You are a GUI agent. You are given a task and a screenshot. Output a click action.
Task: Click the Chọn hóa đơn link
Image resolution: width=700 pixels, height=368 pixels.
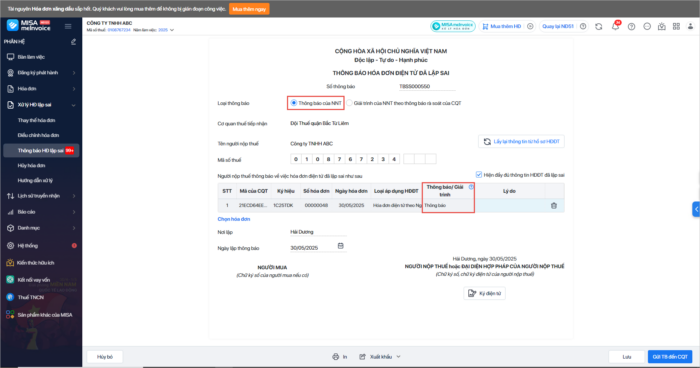(x=233, y=219)
